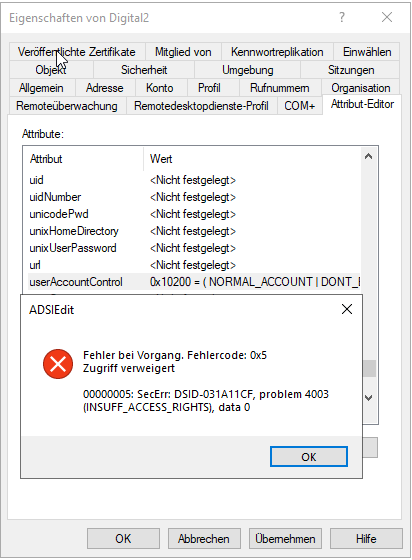Go to the Veröffentlichte Zertifikate tab

tap(77, 52)
